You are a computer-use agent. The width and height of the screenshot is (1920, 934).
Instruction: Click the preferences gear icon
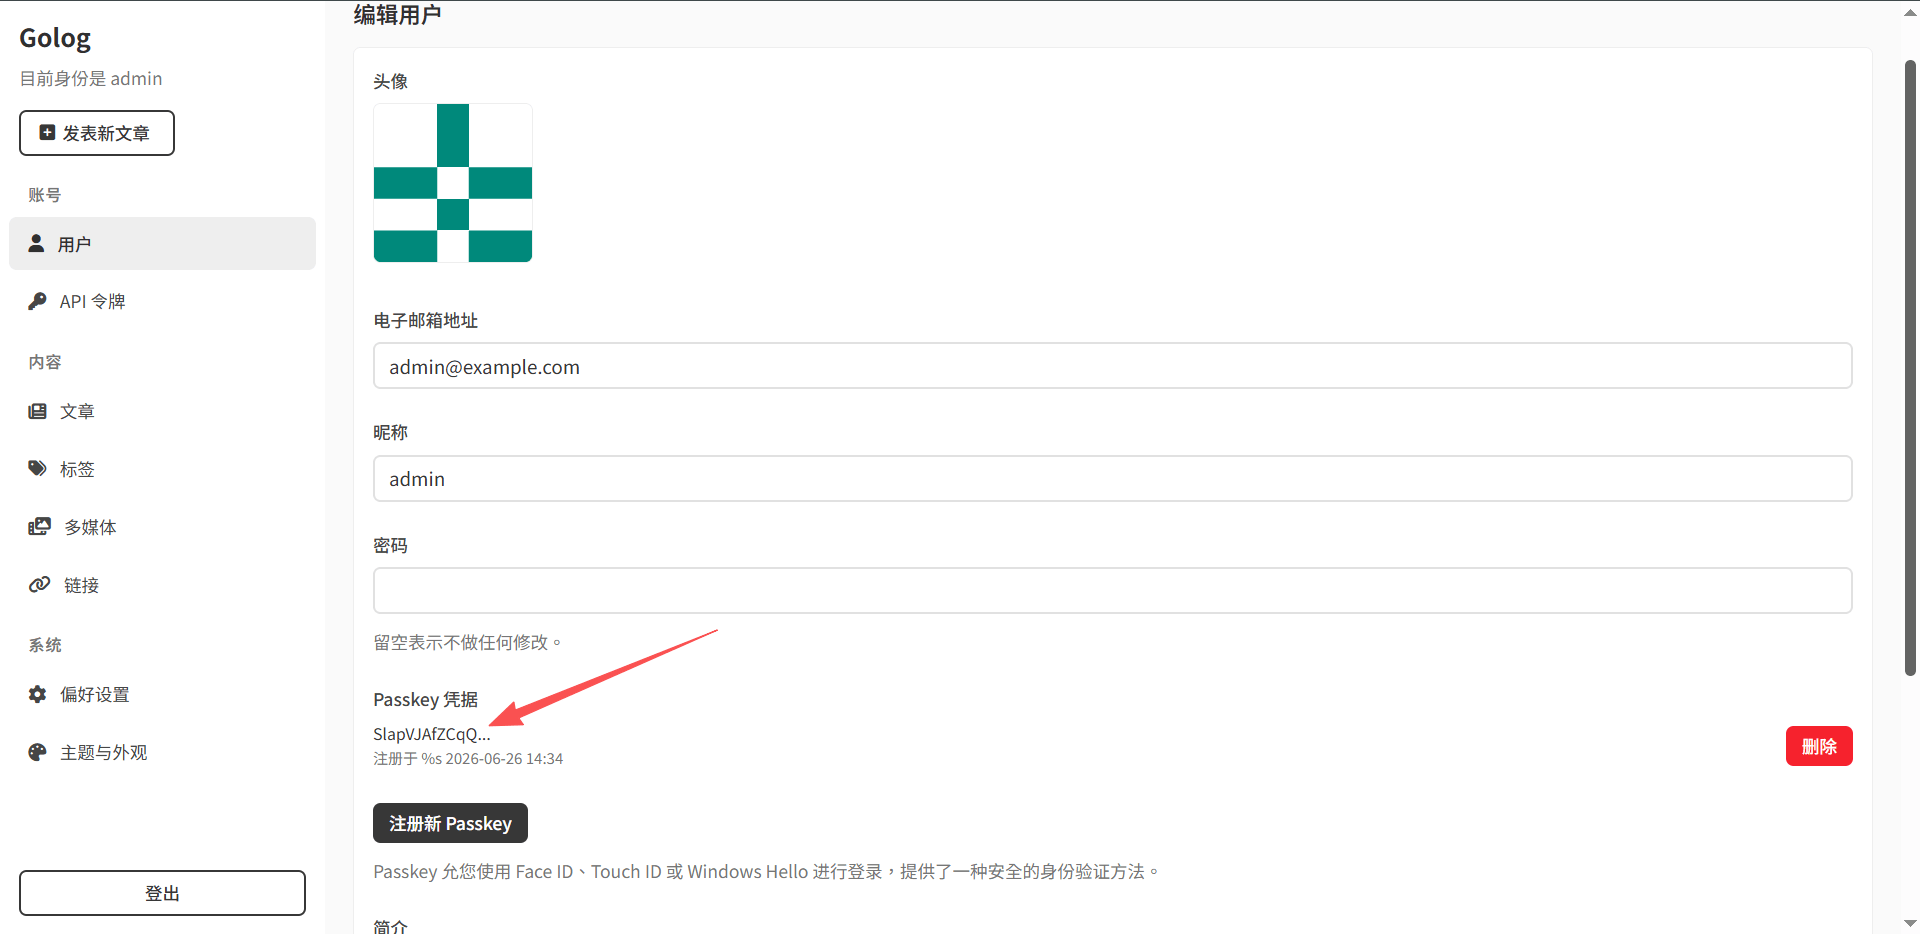(x=38, y=694)
